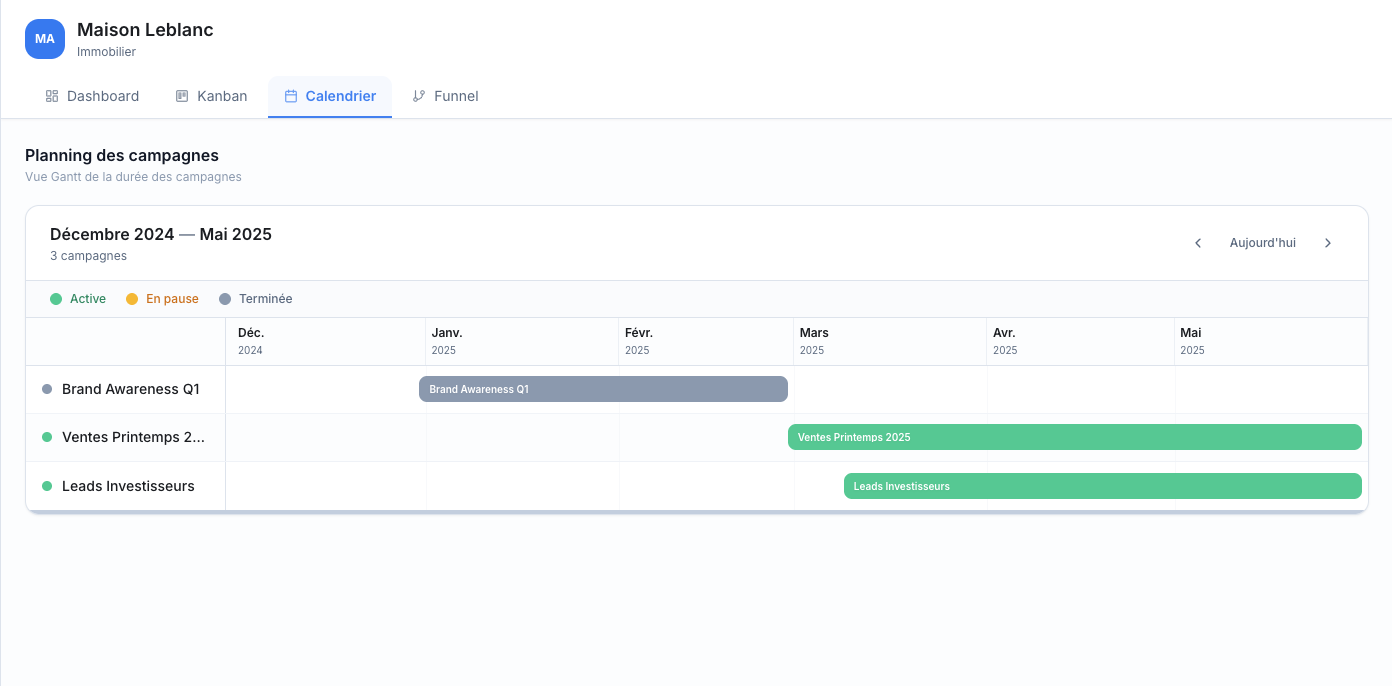The width and height of the screenshot is (1392, 686).
Task: Click the orange En pause legend dot
Action: click(x=132, y=299)
